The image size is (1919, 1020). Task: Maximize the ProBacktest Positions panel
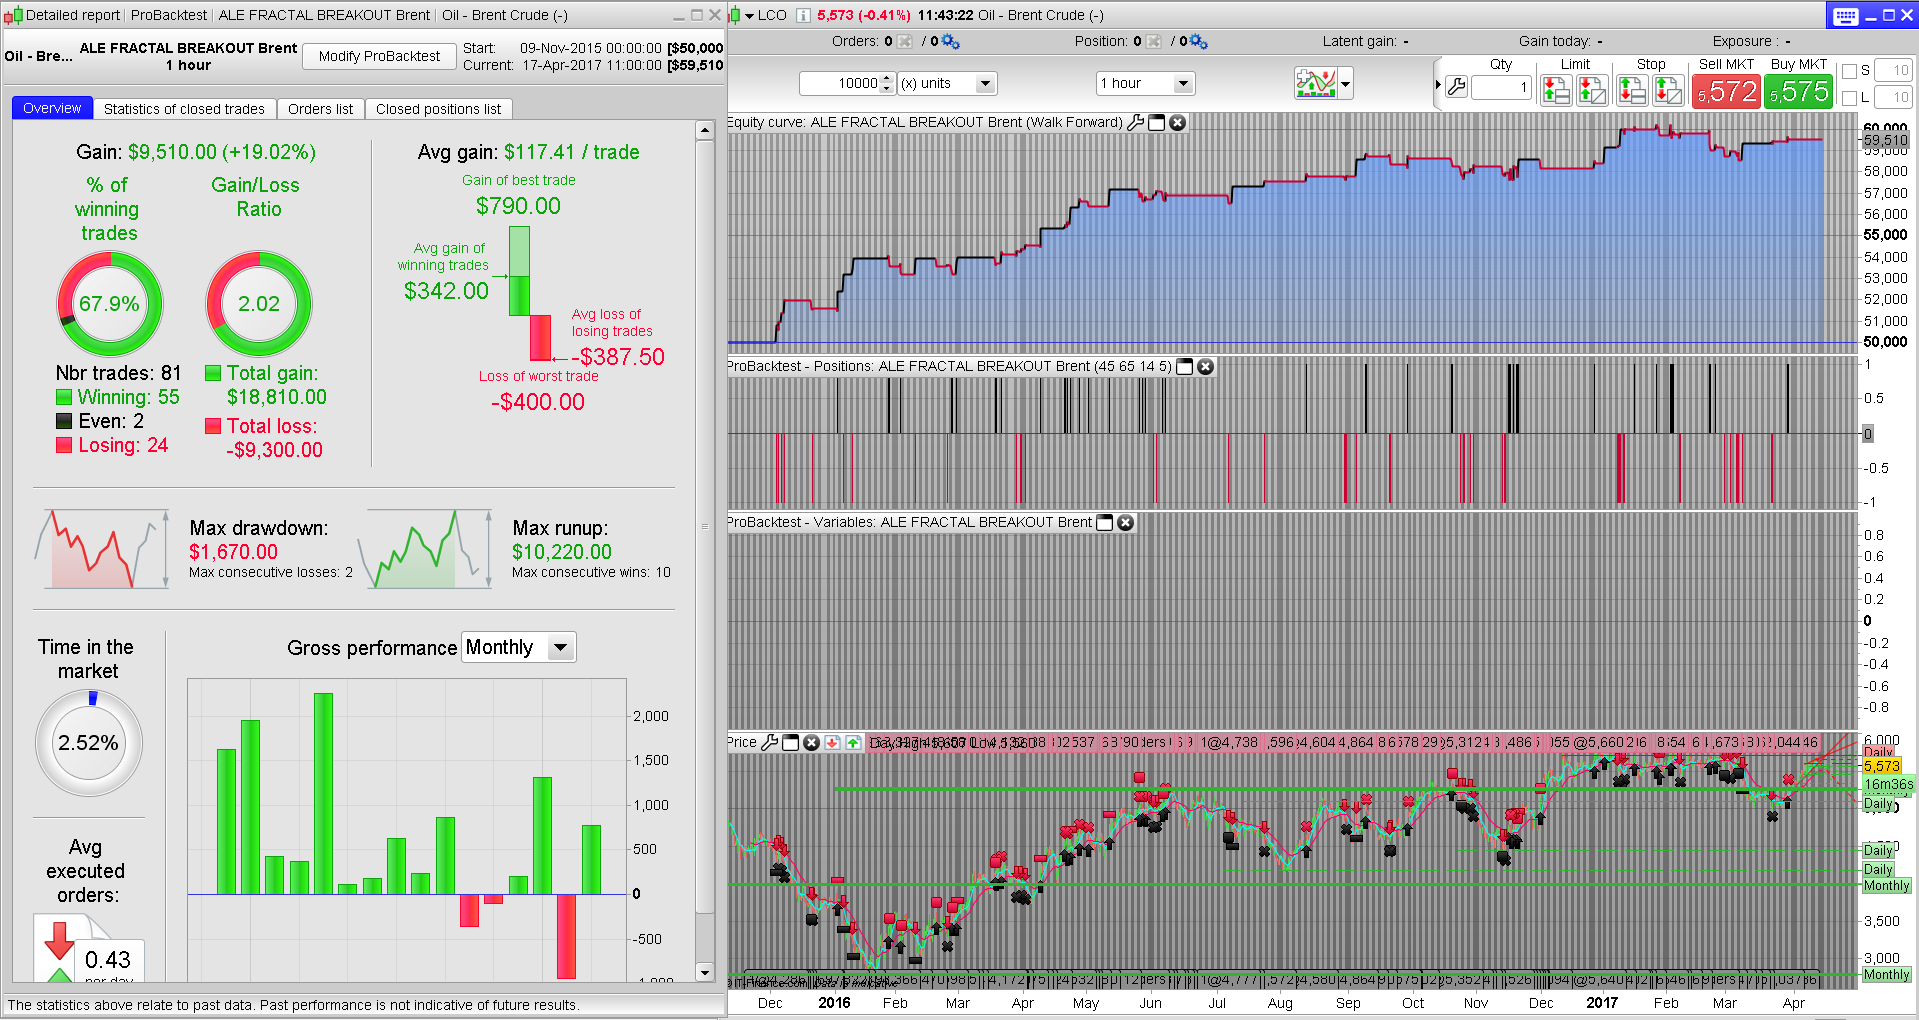(x=1185, y=367)
